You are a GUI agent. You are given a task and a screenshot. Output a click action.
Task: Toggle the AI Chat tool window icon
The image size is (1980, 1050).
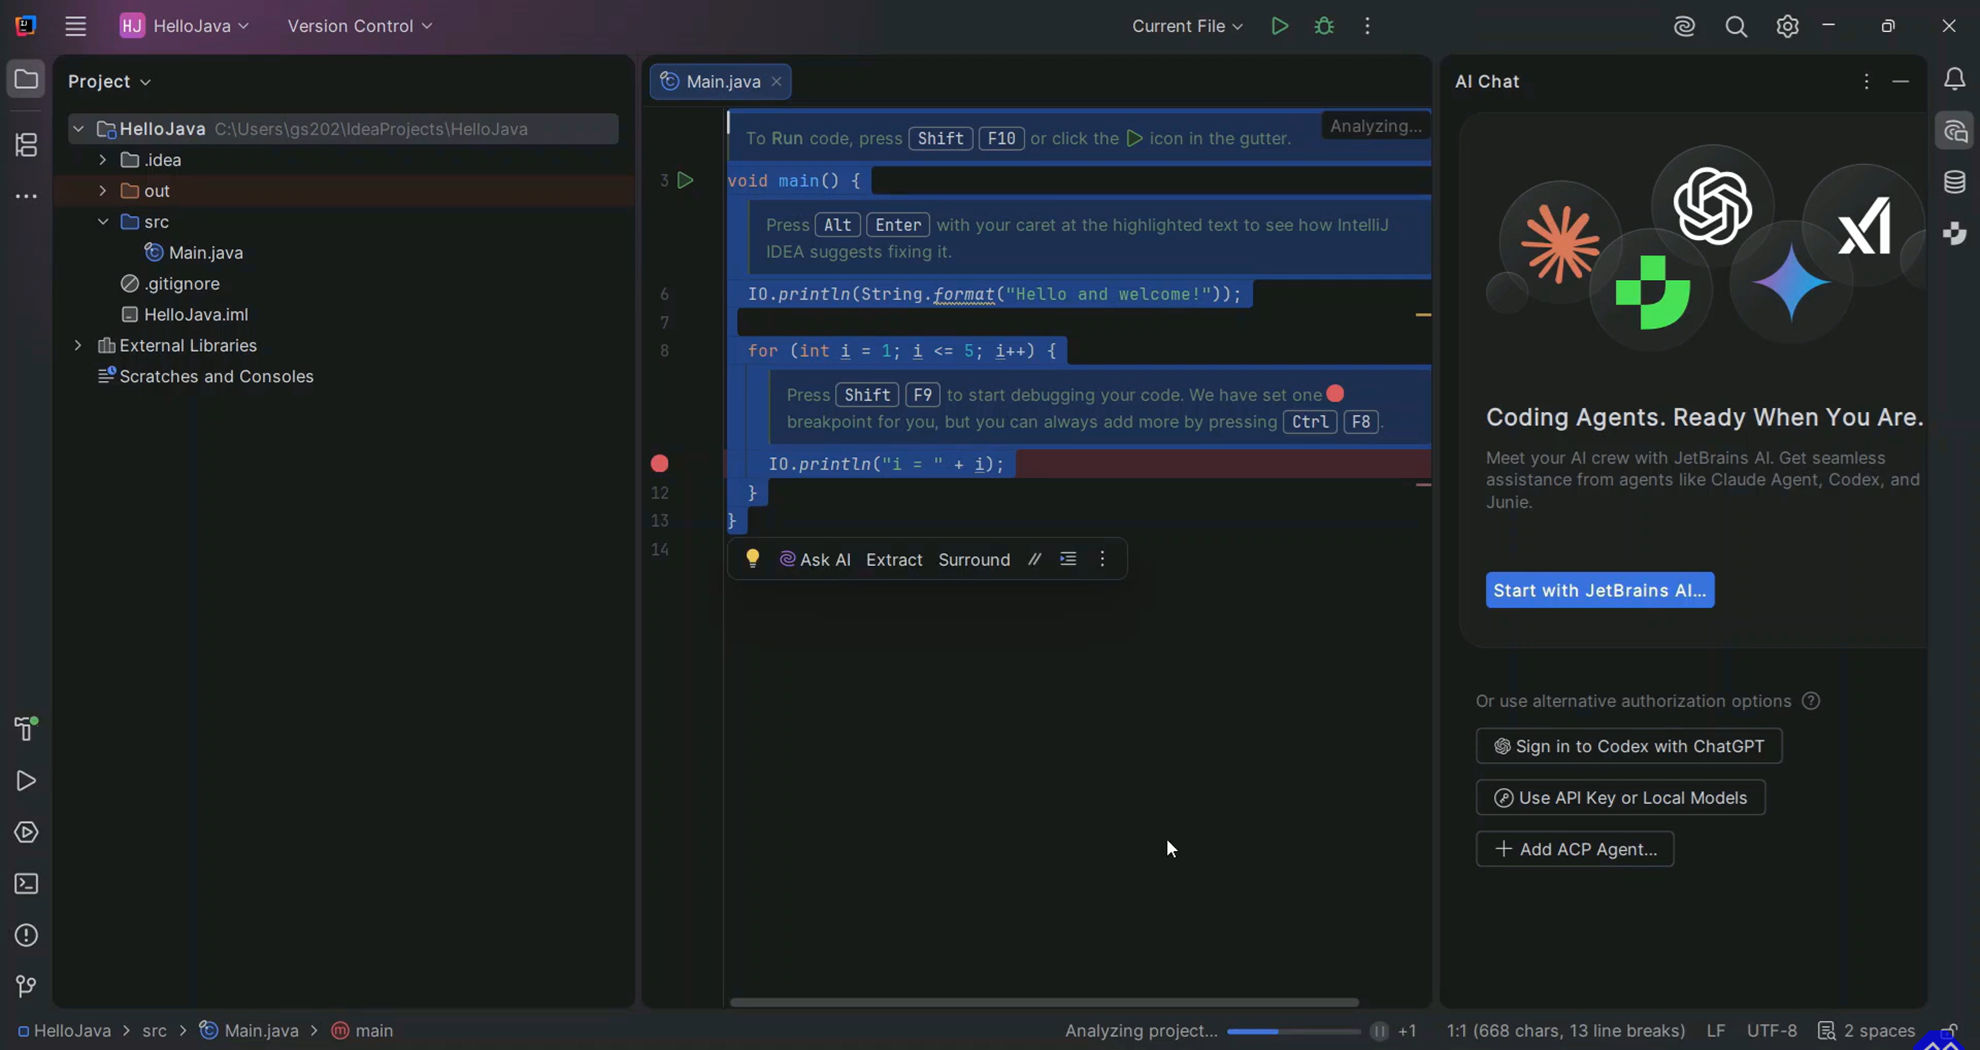pos(1954,131)
